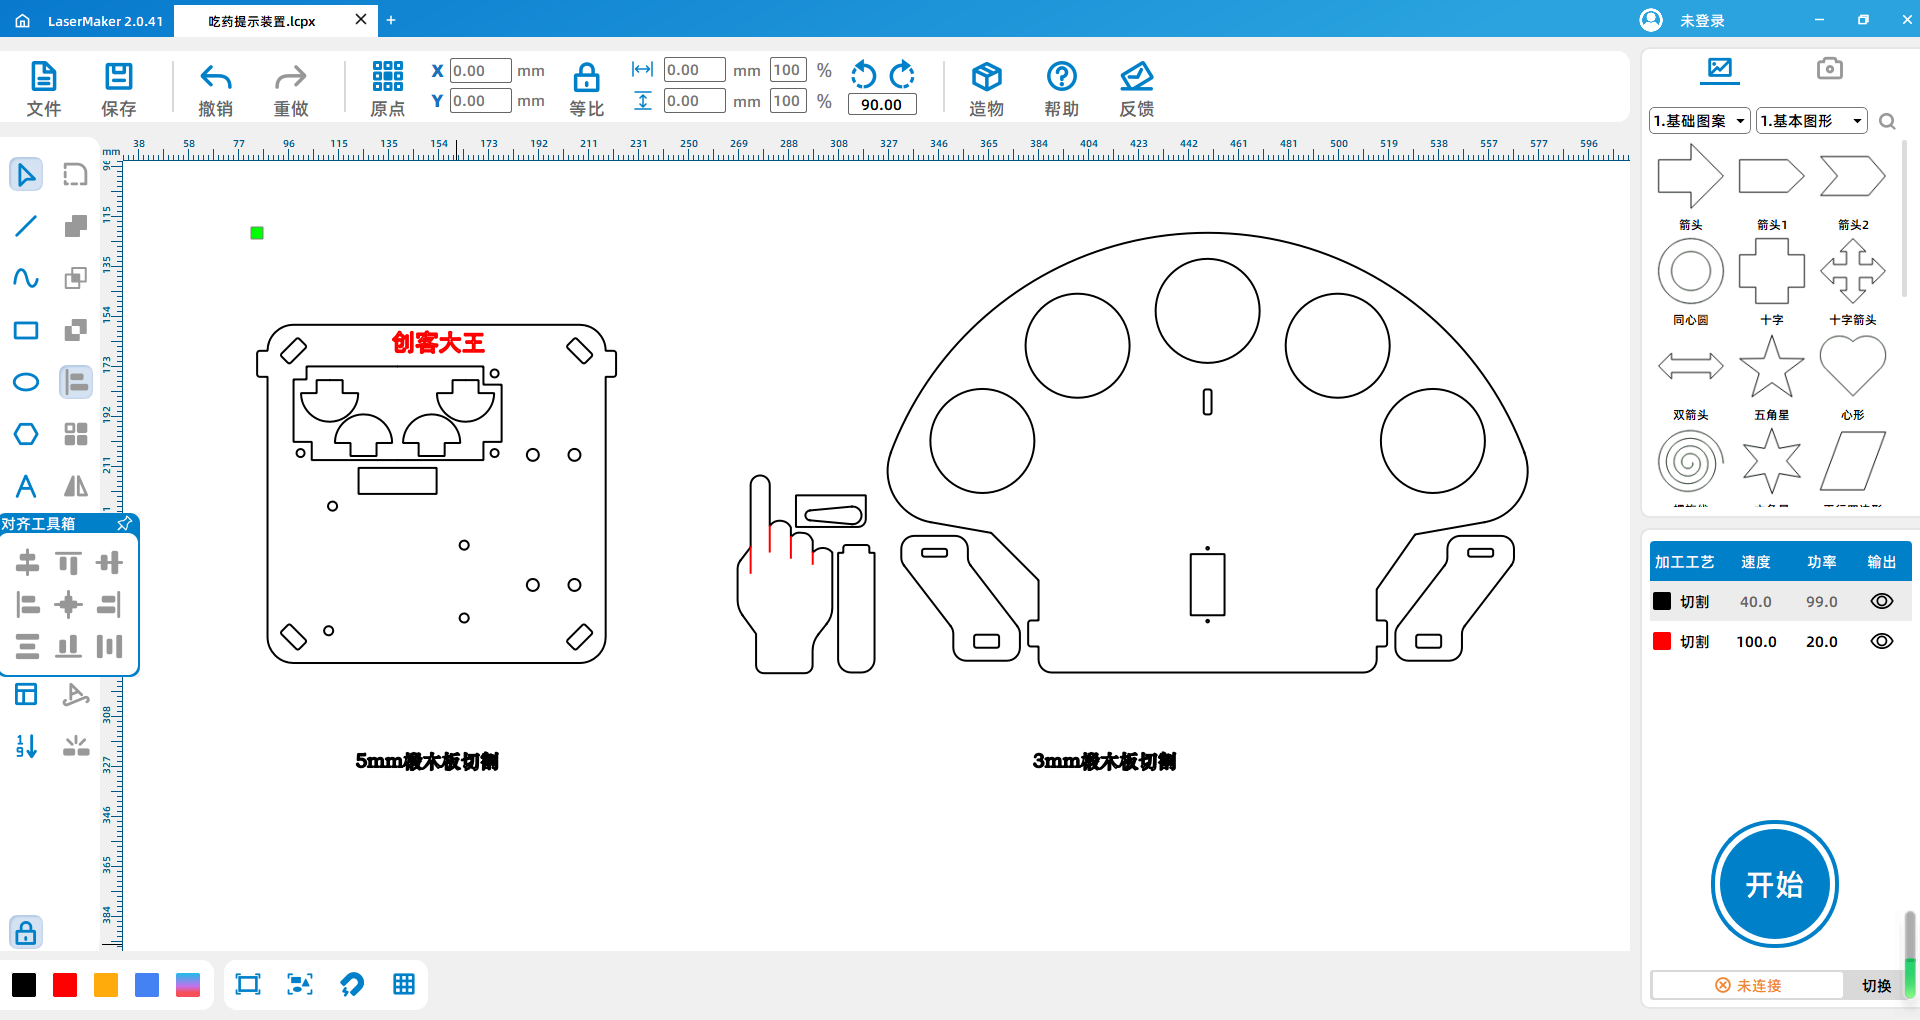Click rotate clockwise icon

pyautogui.click(x=902, y=75)
